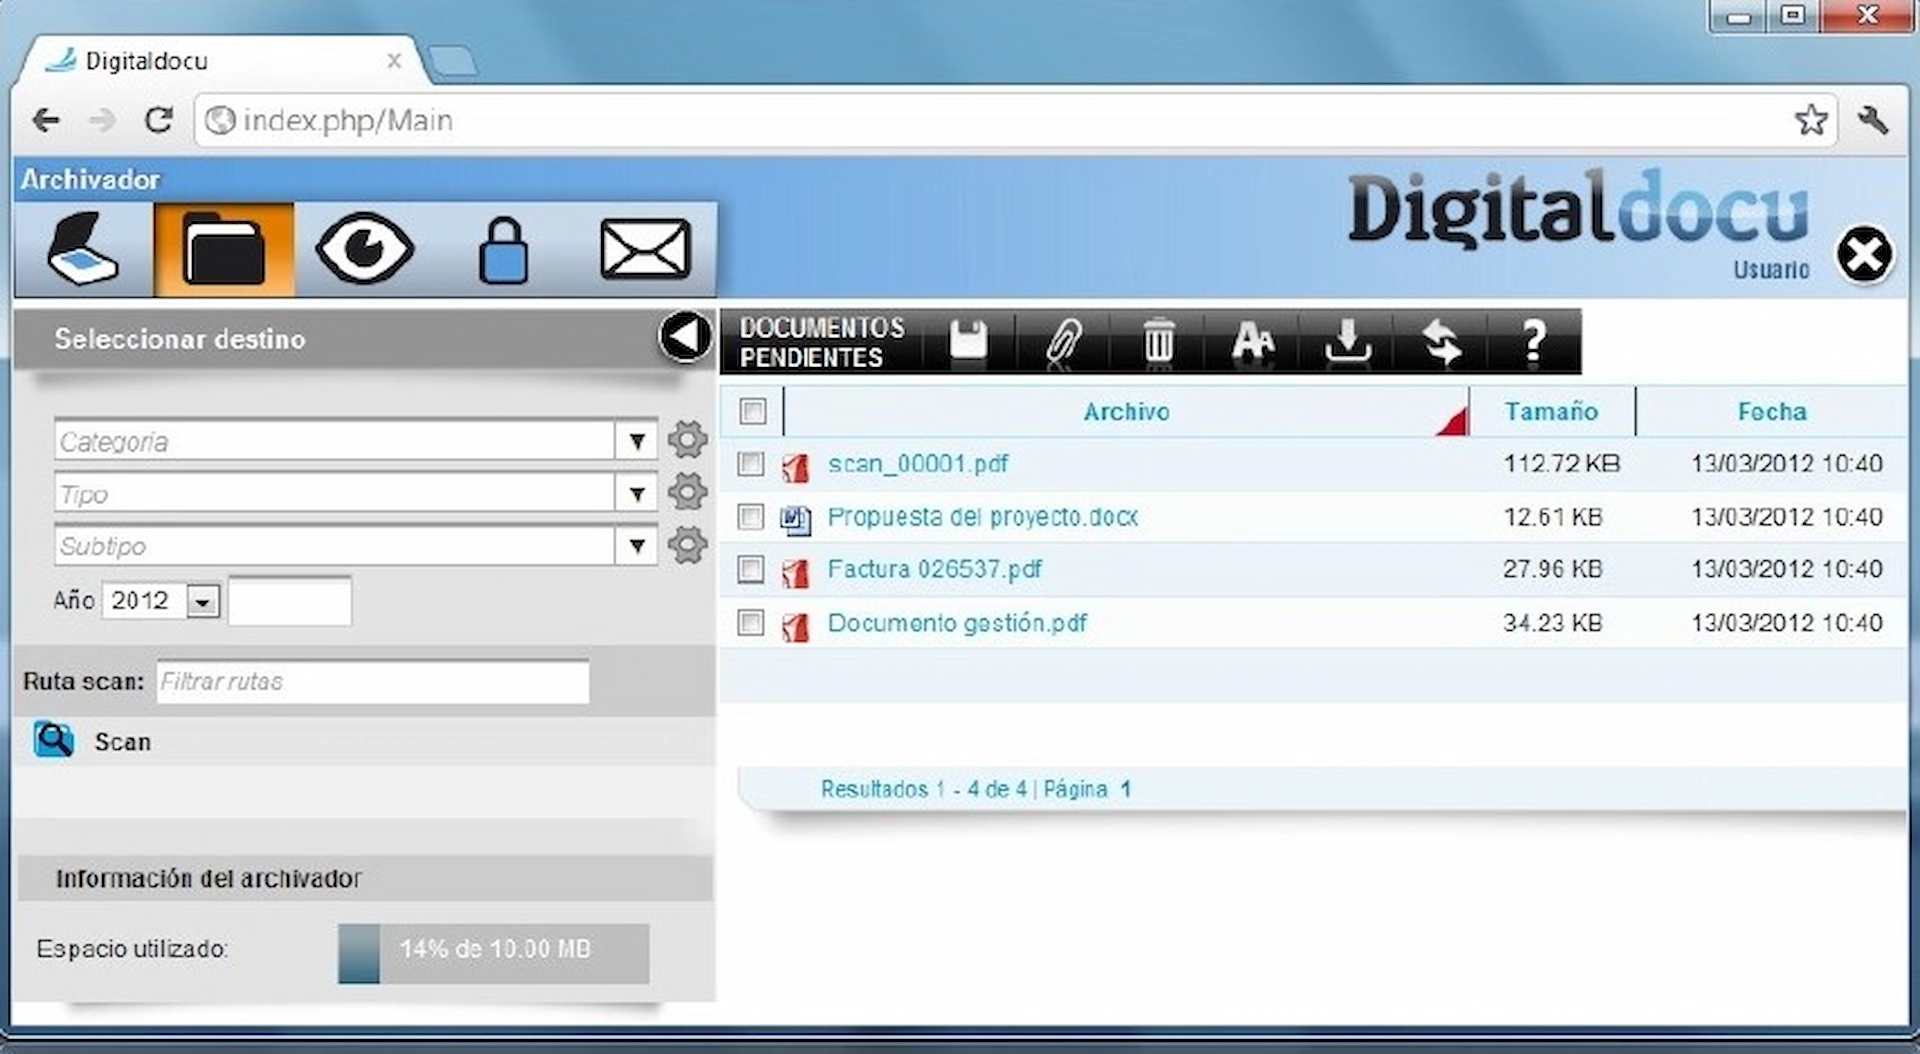
Task: Click the PDF icon of Factura 026537
Action: tap(796, 572)
